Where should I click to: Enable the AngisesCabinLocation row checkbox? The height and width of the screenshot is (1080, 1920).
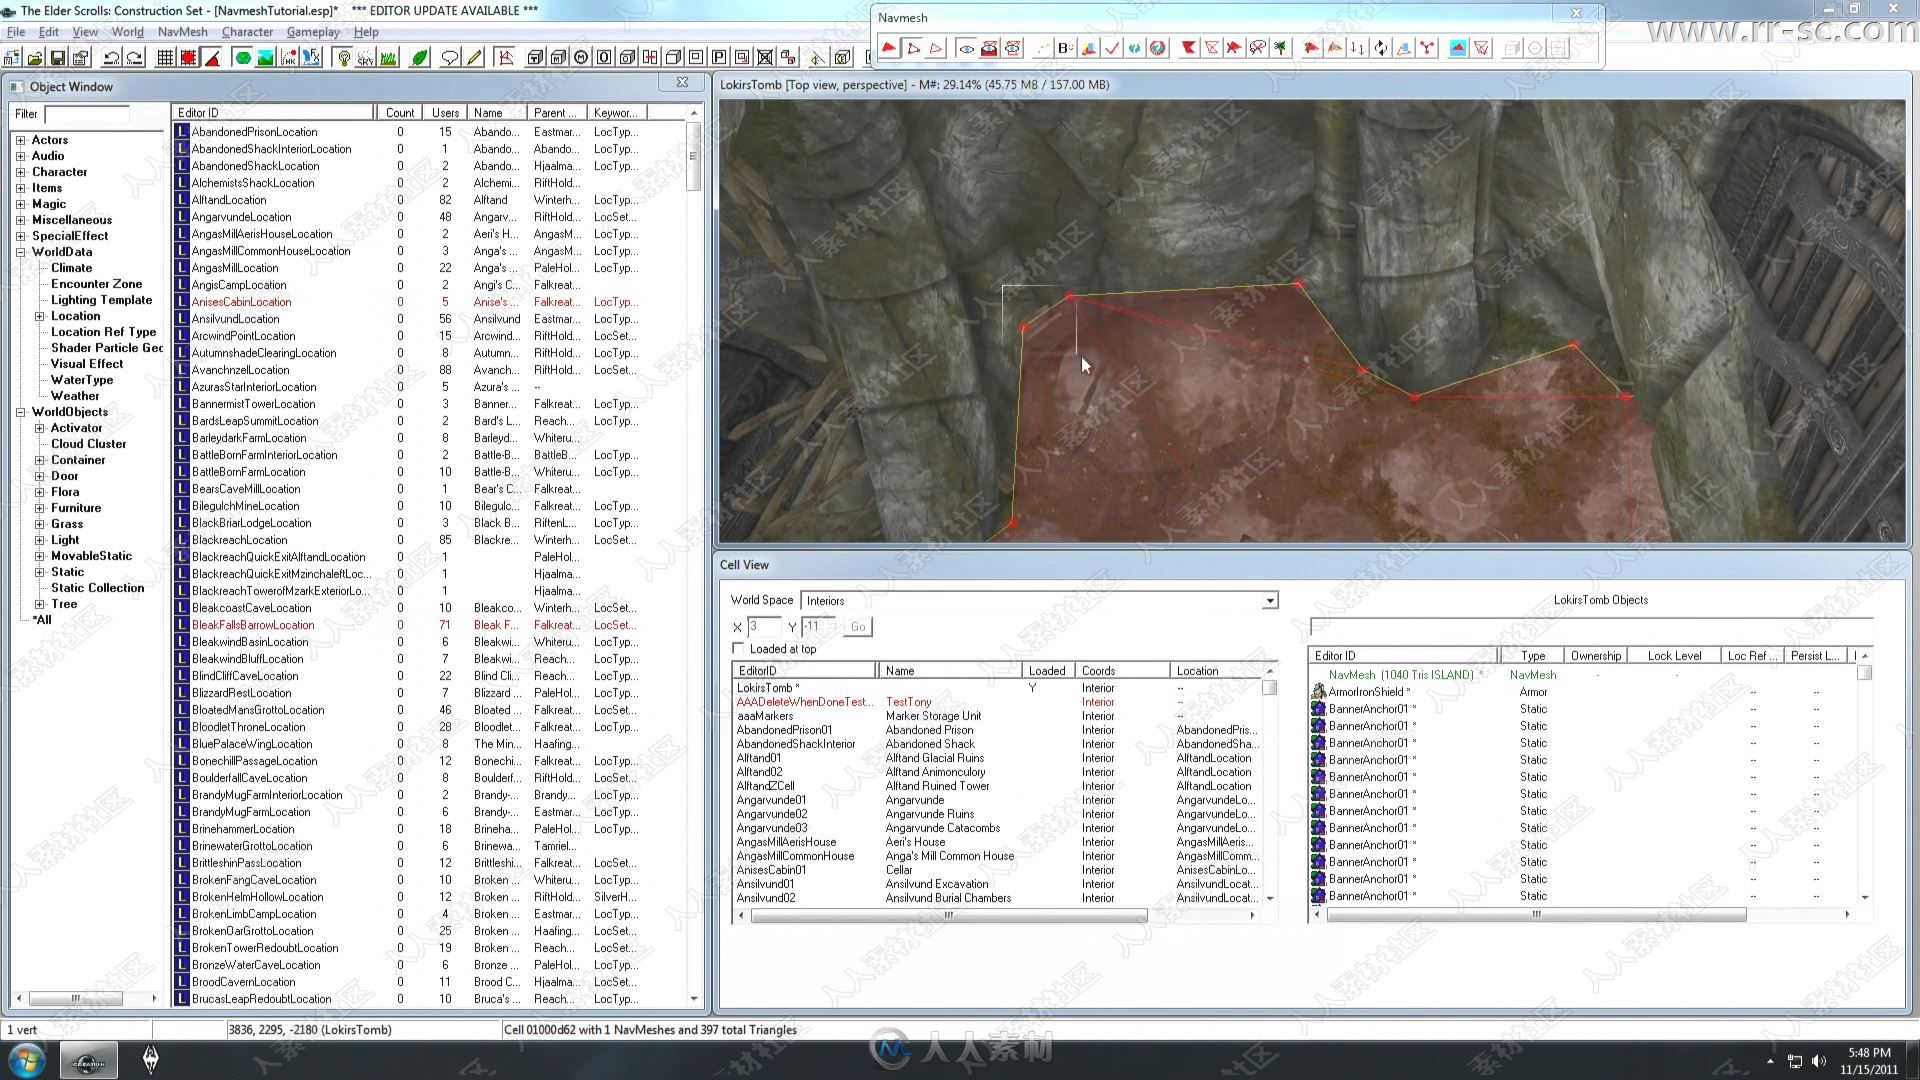click(x=181, y=302)
